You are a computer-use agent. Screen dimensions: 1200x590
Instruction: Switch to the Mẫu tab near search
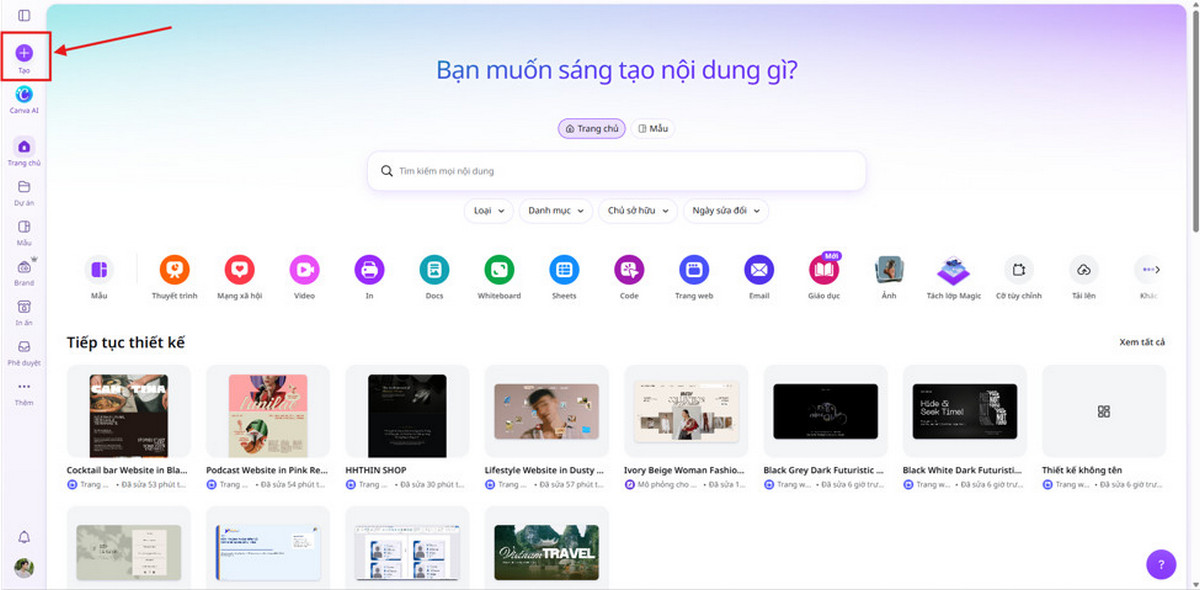653,129
